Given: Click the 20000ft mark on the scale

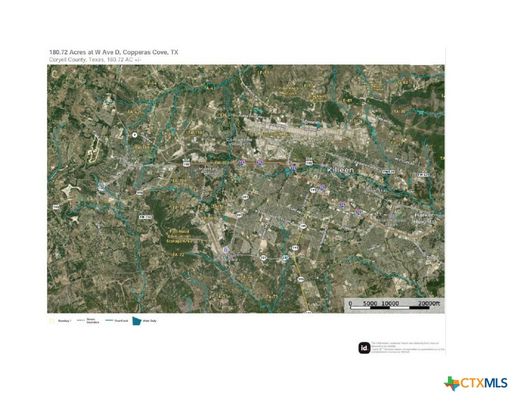Looking at the screenshot, I should pos(429,303).
